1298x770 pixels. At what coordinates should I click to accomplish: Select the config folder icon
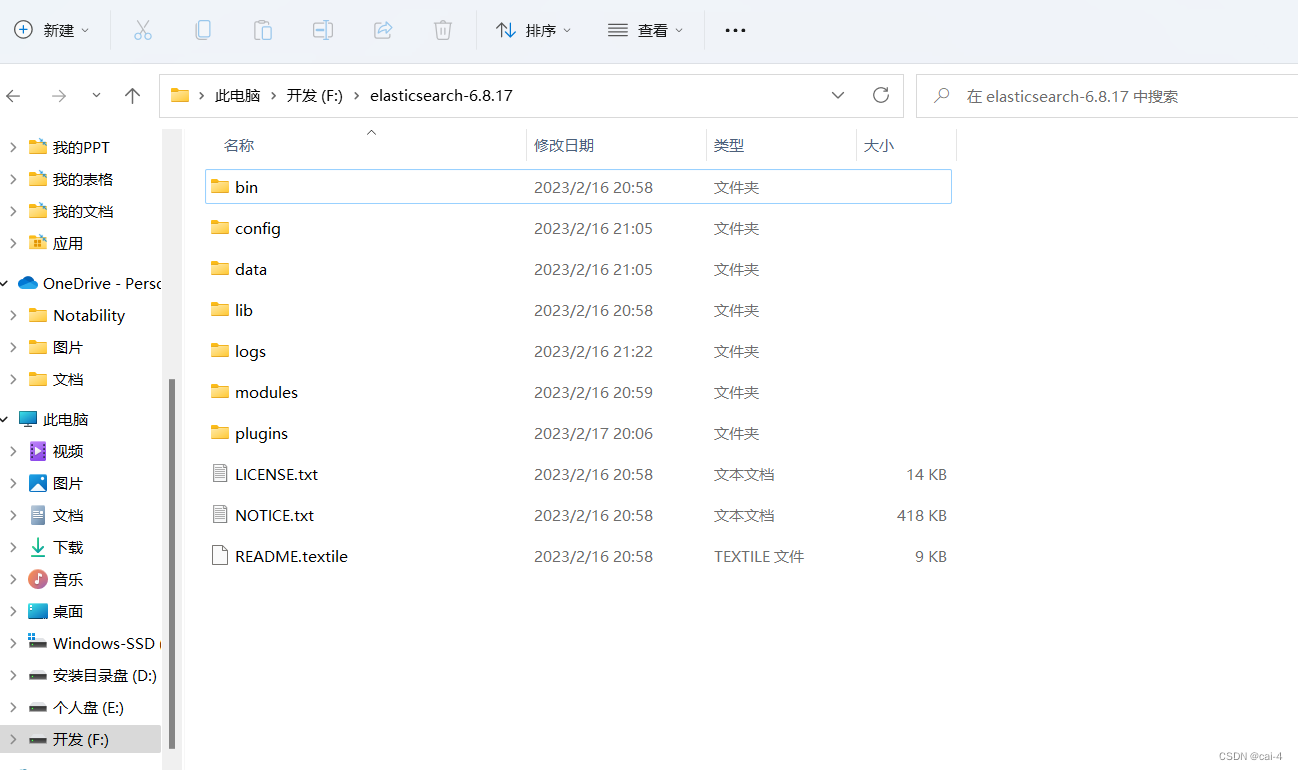[221, 227]
